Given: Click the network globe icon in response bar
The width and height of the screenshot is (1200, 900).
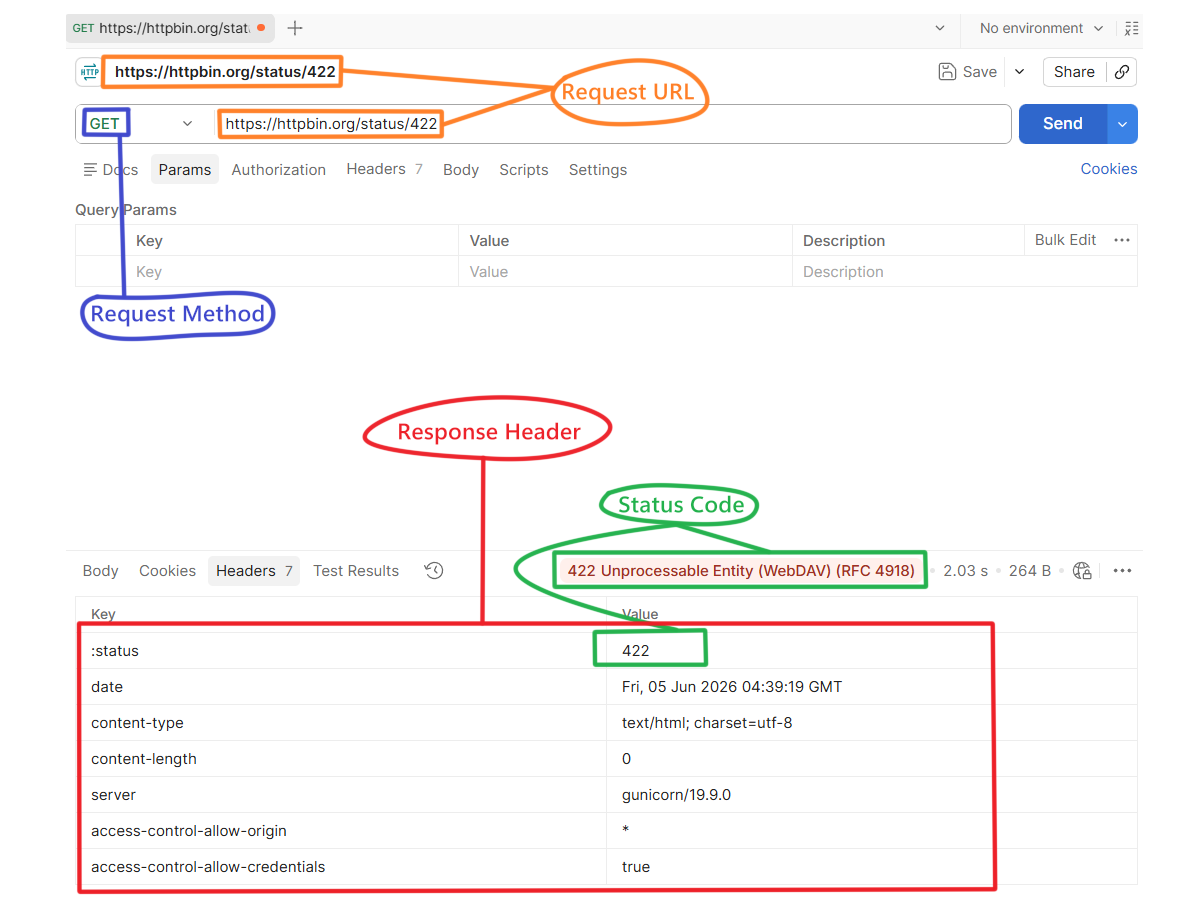Looking at the screenshot, I should coord(1082,571).
